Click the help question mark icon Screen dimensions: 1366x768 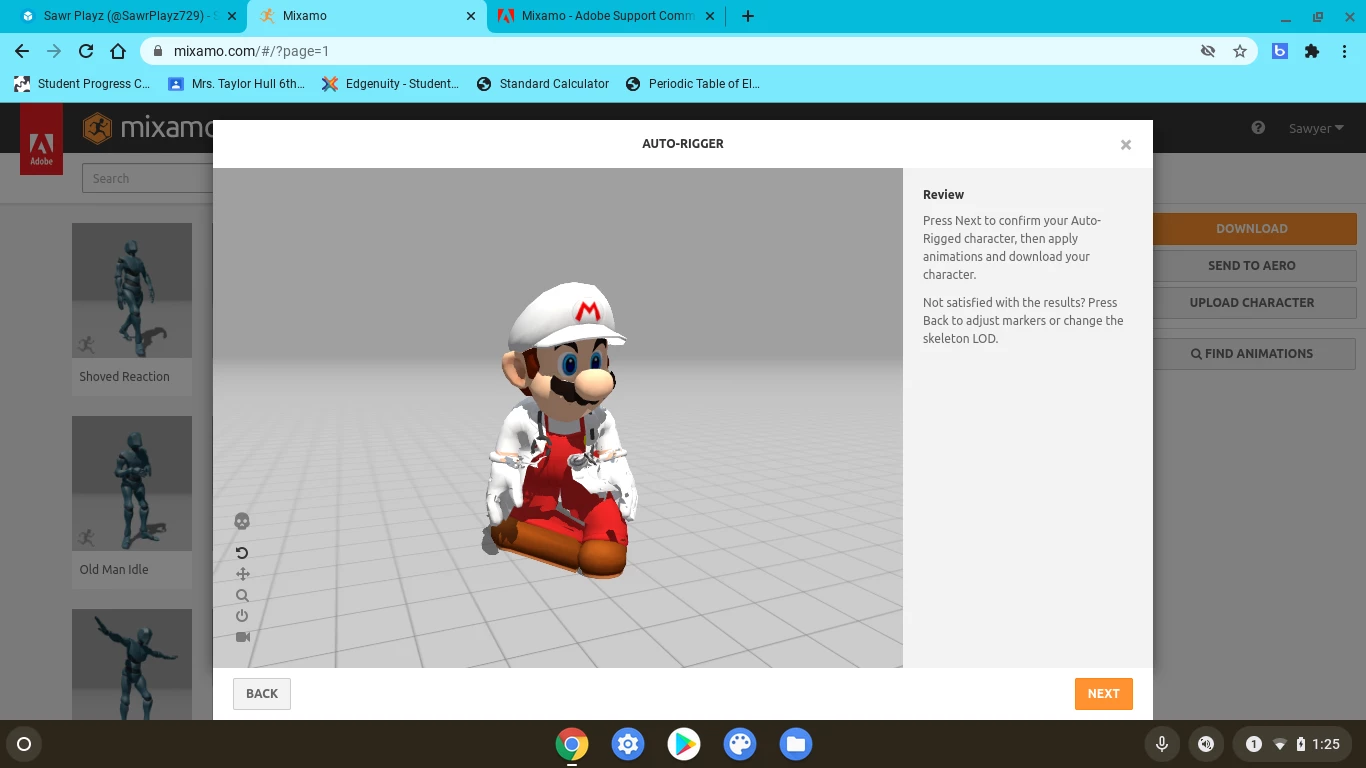1258,128
